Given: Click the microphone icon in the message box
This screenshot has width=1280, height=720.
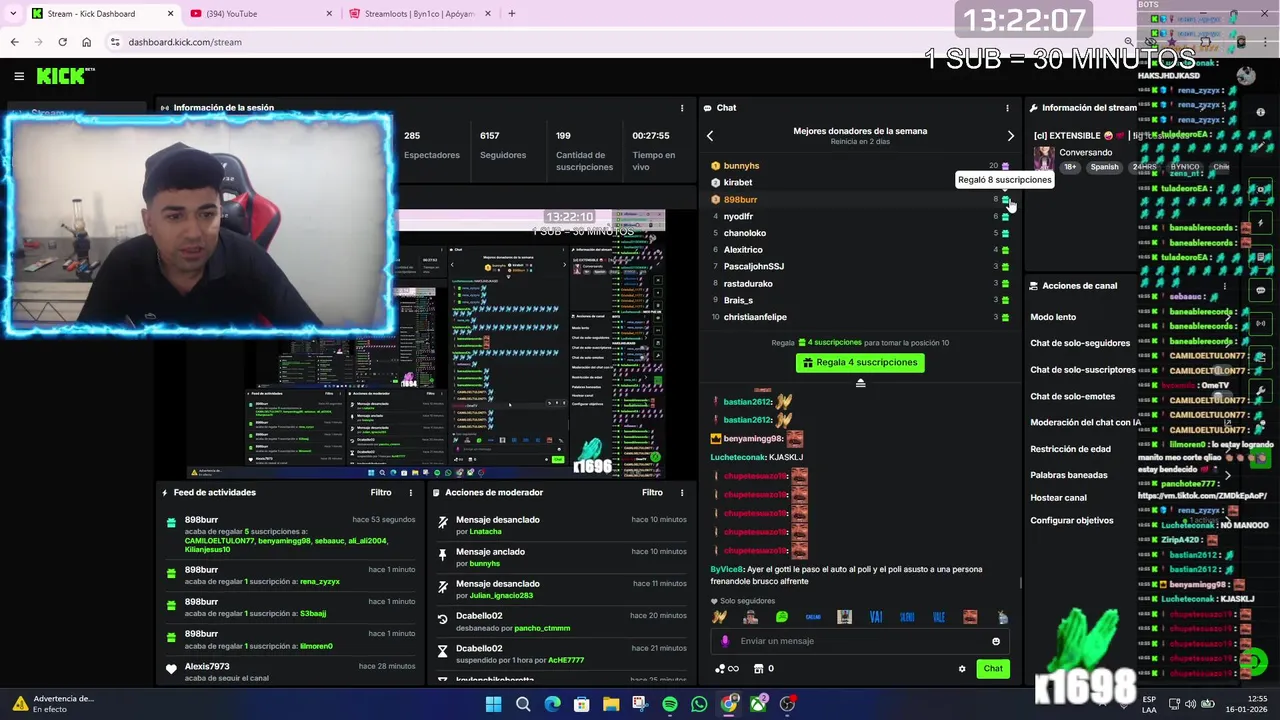Looking at the screenshot, I should 725,641.
